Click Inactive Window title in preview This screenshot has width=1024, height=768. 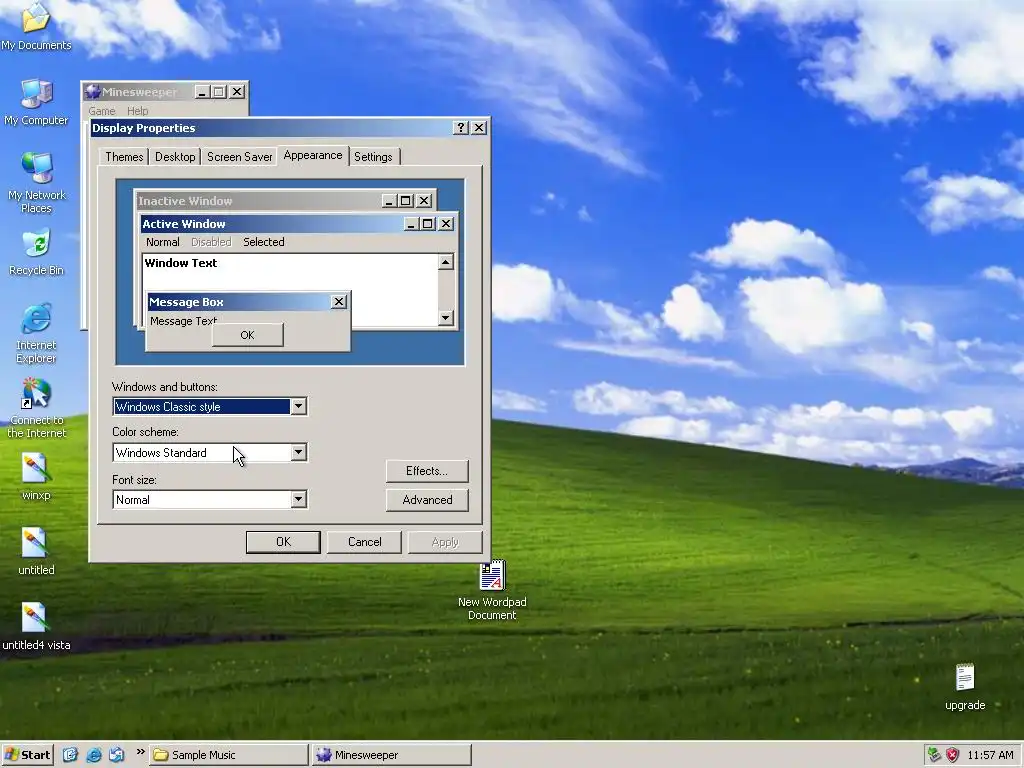point(185,200)
